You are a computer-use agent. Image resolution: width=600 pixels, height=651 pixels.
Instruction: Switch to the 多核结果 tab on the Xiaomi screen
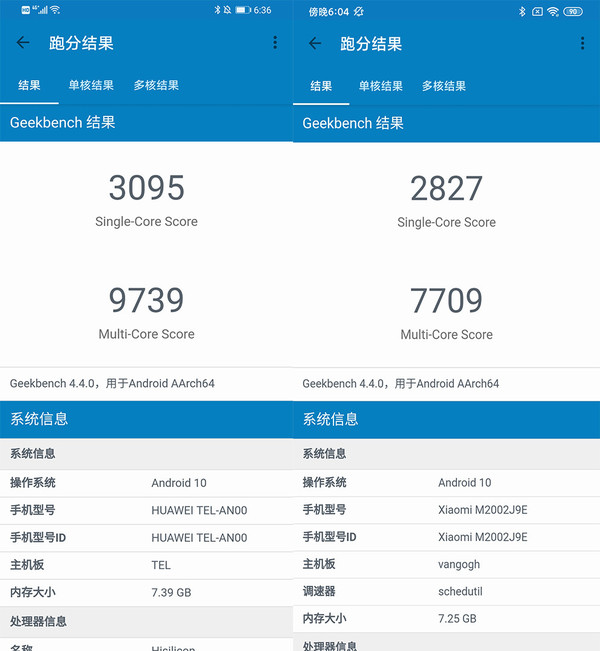[444, 86]
